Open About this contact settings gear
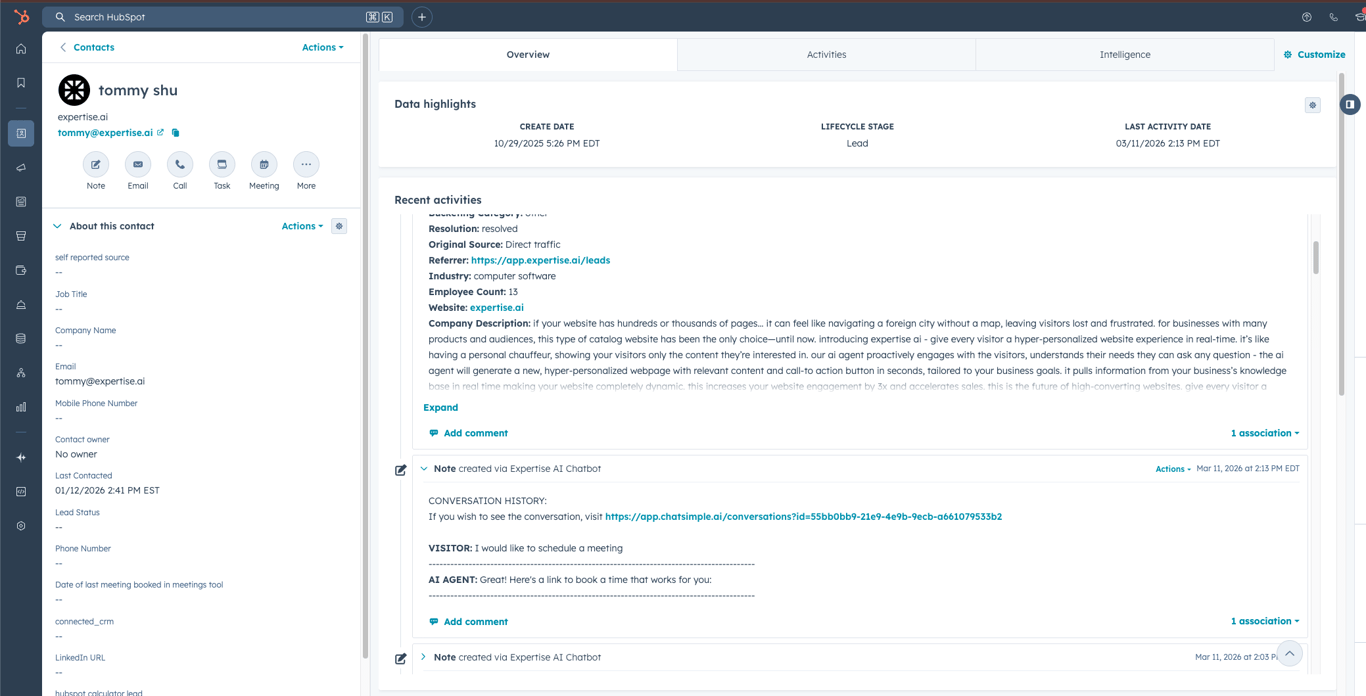 point(339,226)
